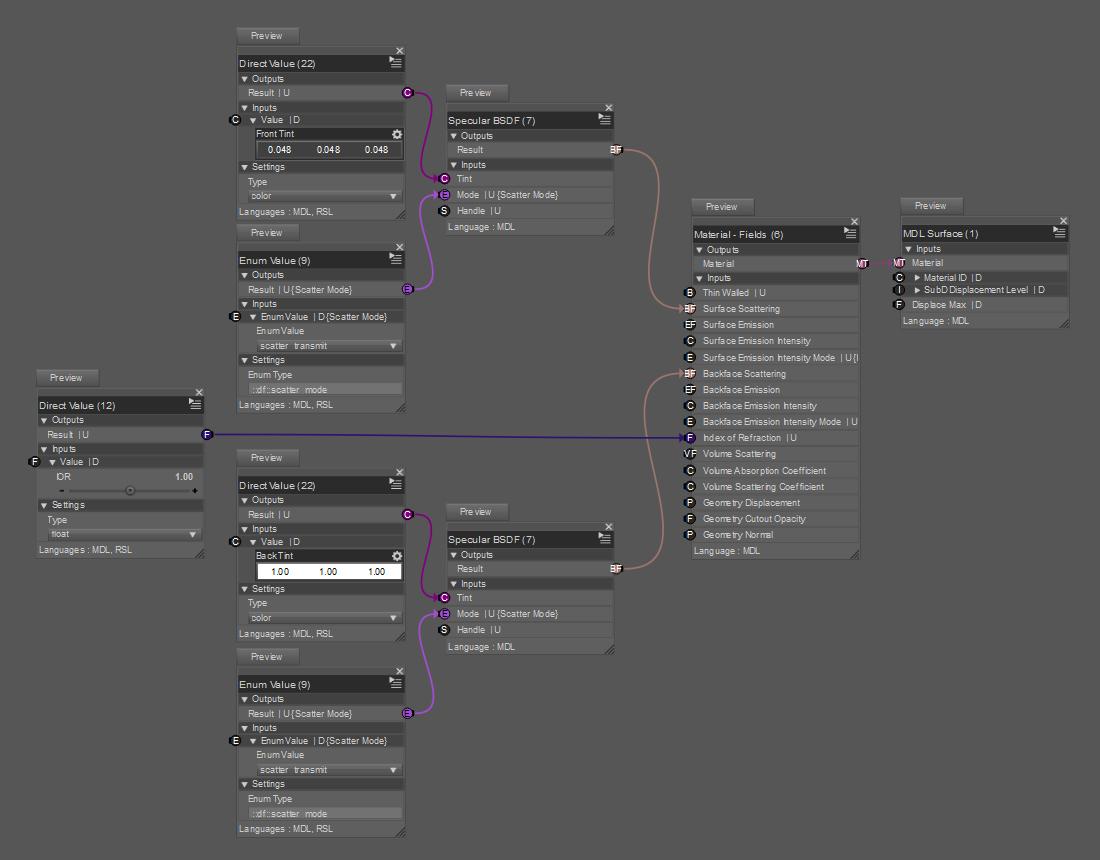Click Preview button above Material - Fields node

722,207
